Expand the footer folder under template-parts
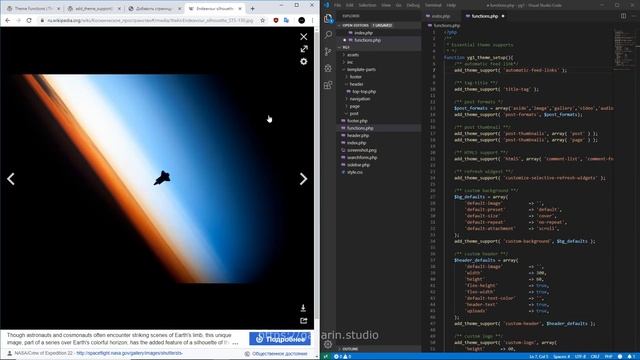This screenshot has width=640, height=360. (x=355, y=77)
